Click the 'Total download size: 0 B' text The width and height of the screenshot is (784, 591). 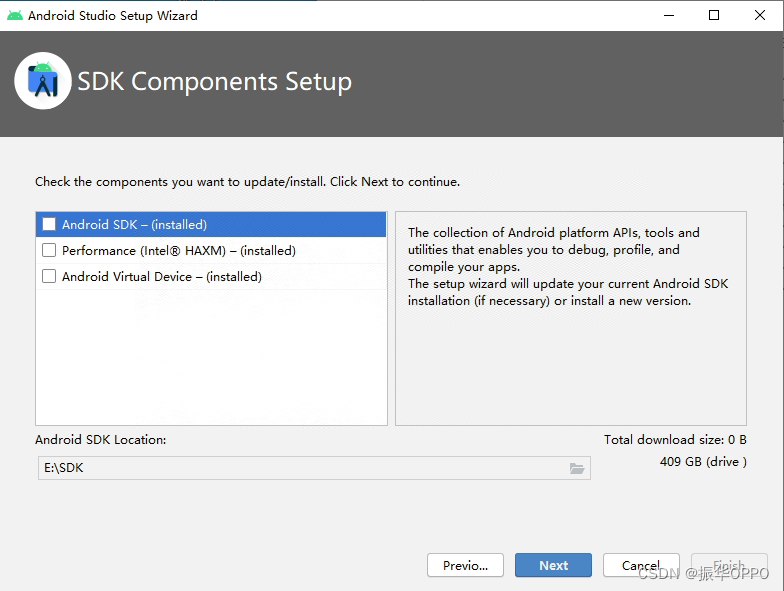(675, 440)
